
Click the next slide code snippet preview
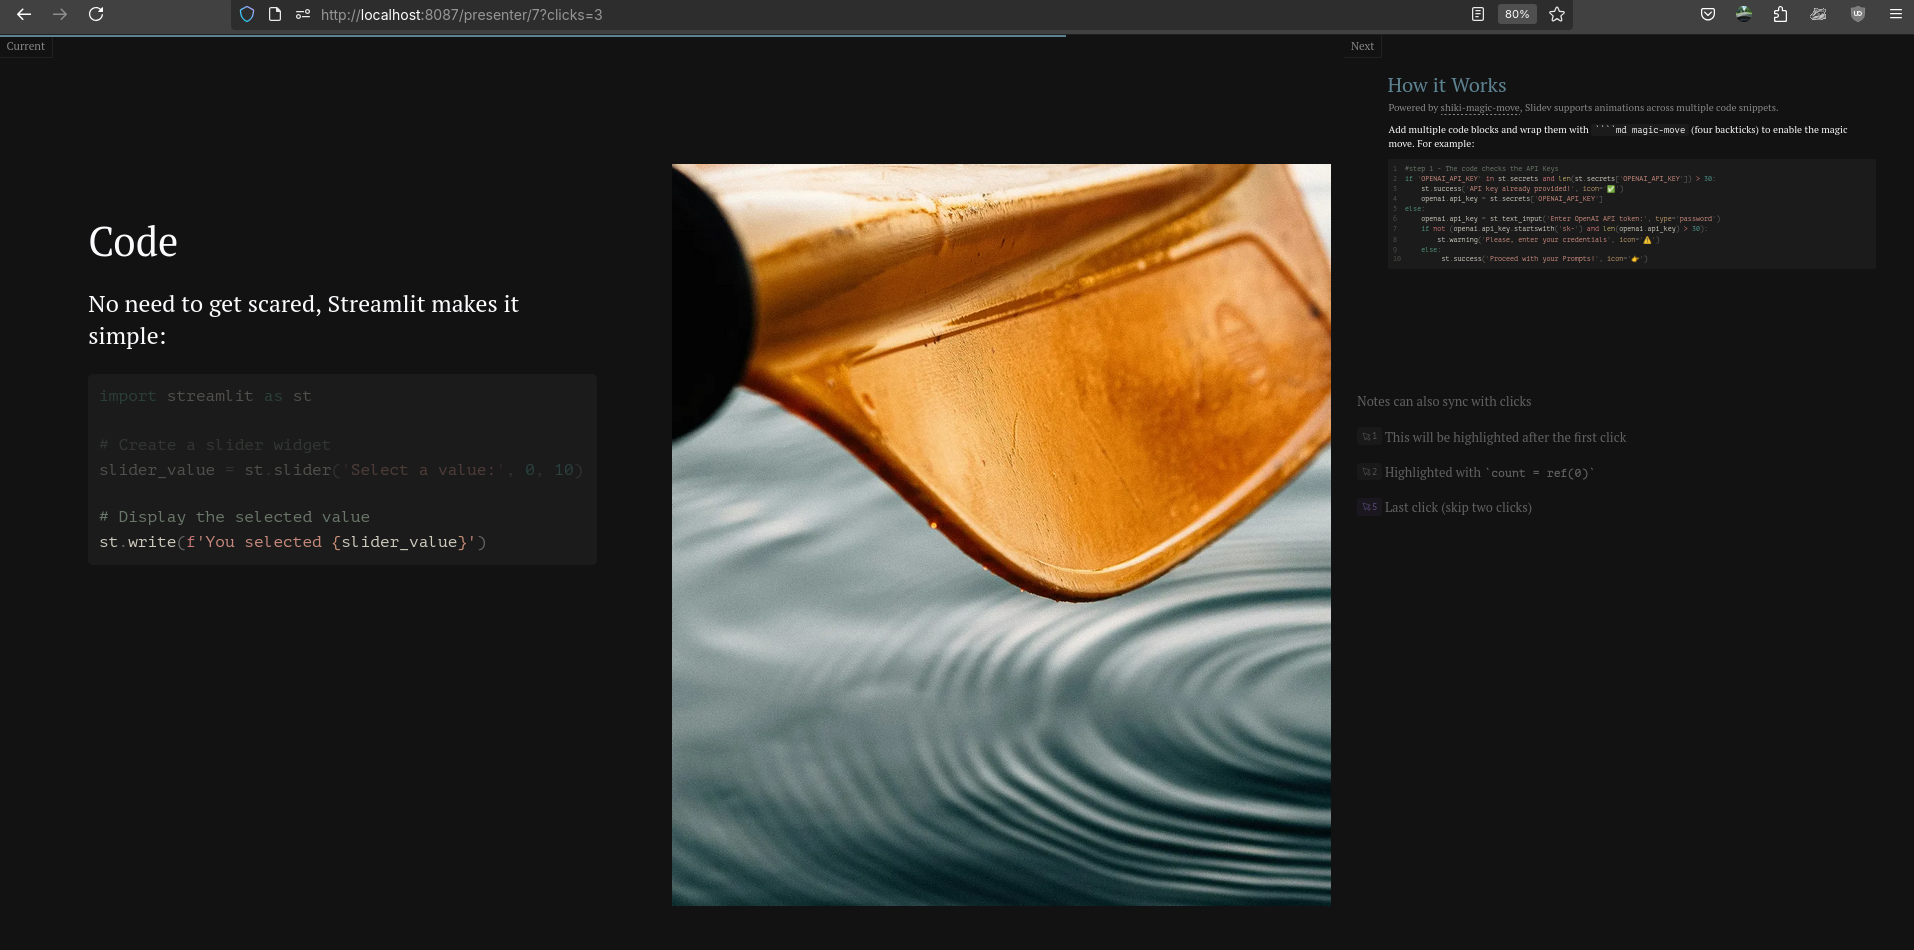click(x=1631, y=213)
